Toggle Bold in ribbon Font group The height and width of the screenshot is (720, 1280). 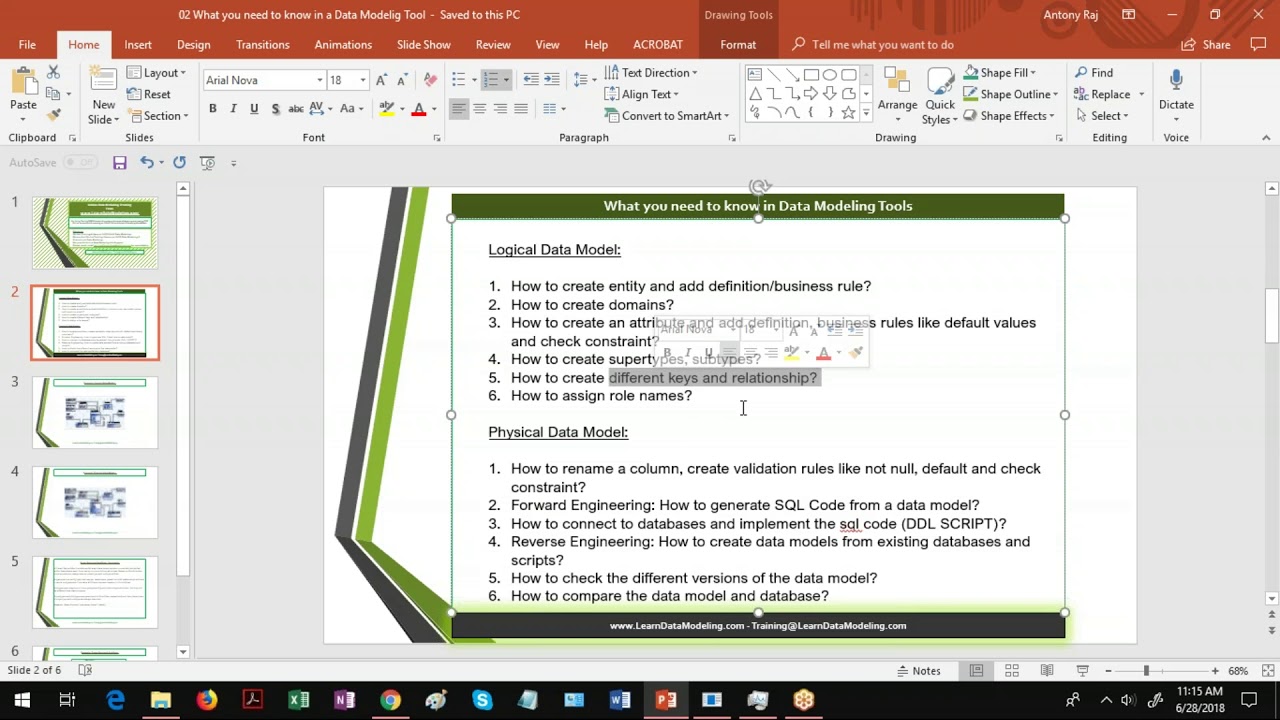pyautogui.click(x=212, y=108)
